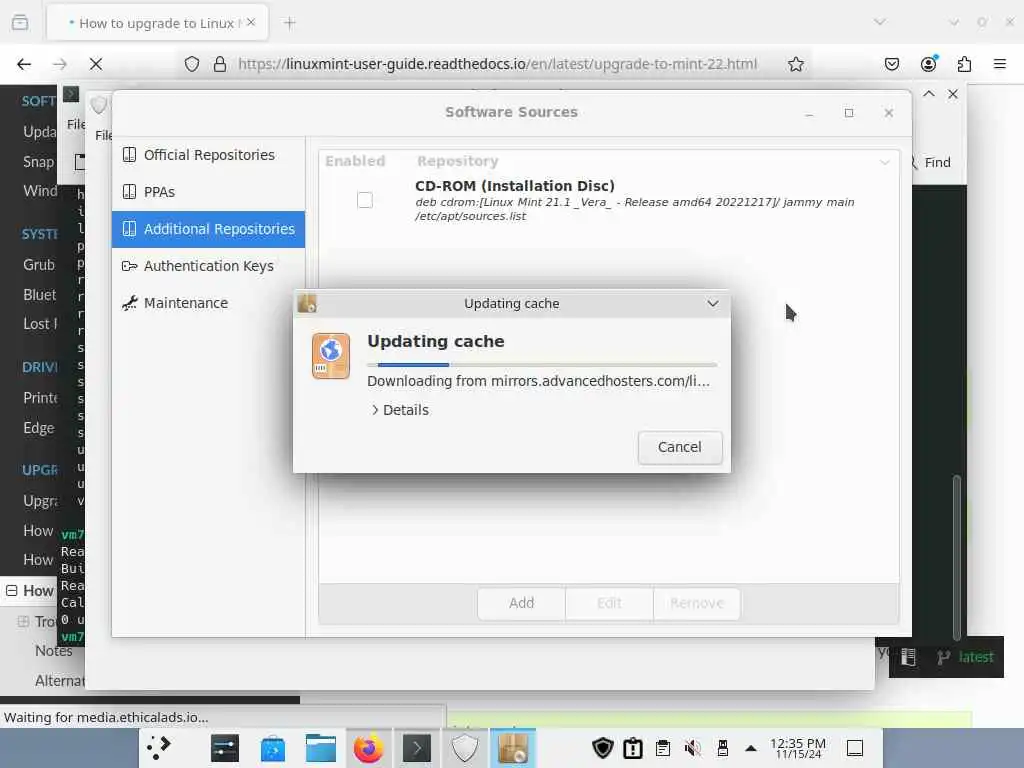List all Firefox tabs dropdown

pyautogui.click(x=880, y=22)
